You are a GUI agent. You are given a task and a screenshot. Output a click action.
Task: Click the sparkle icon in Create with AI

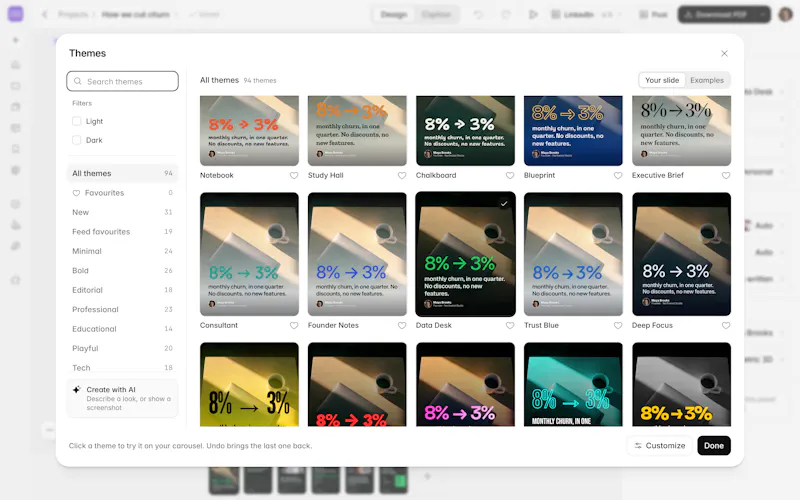(77, 390)
